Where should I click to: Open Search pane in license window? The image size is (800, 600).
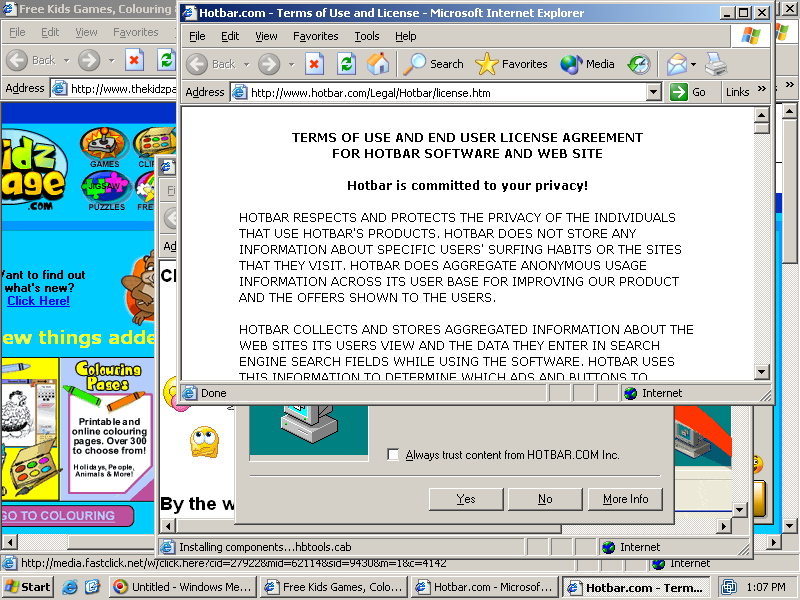tap(434, 64)
